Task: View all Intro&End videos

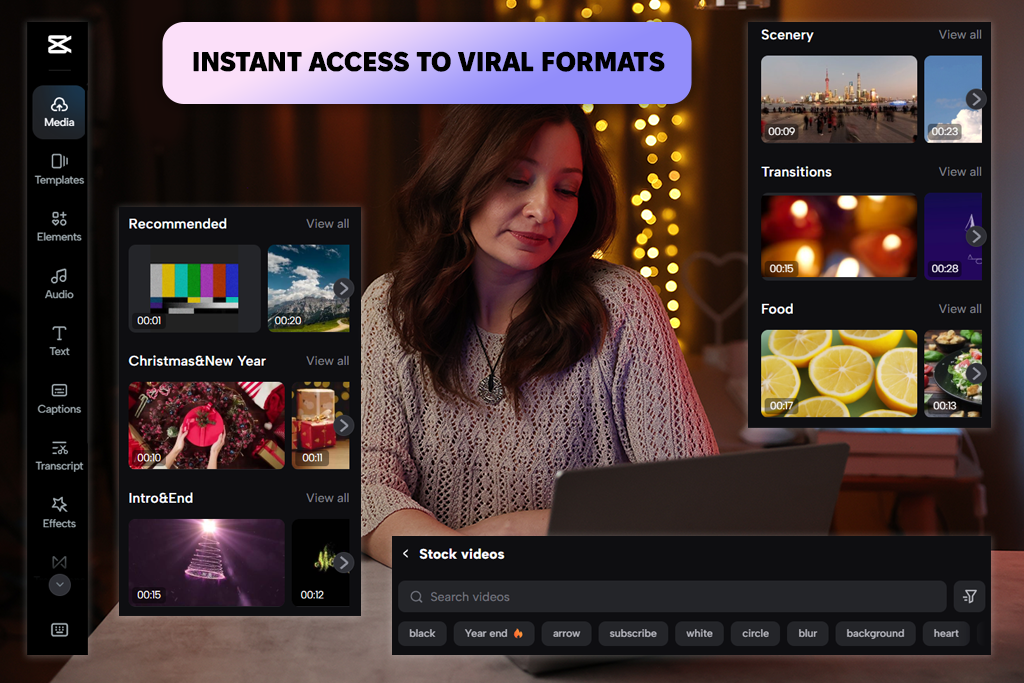Action: coord(328,498)
